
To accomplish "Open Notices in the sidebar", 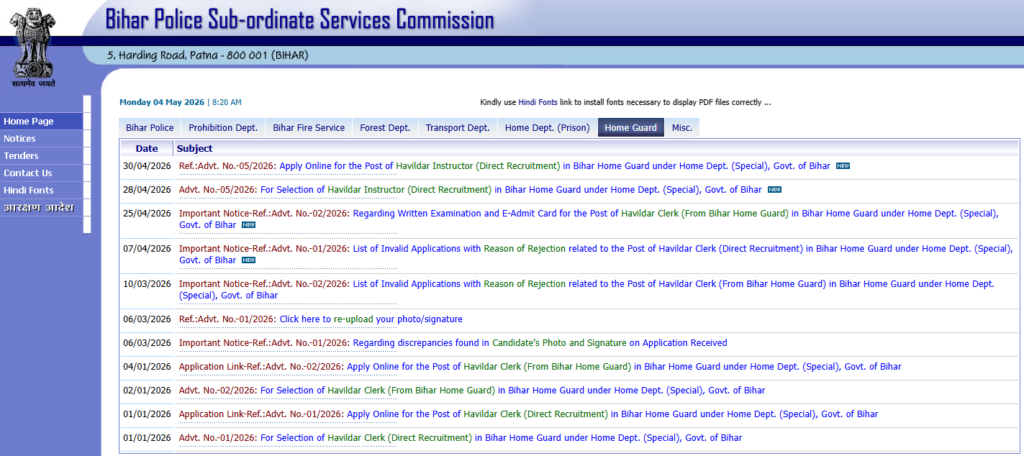I will (x=41, y=138).
